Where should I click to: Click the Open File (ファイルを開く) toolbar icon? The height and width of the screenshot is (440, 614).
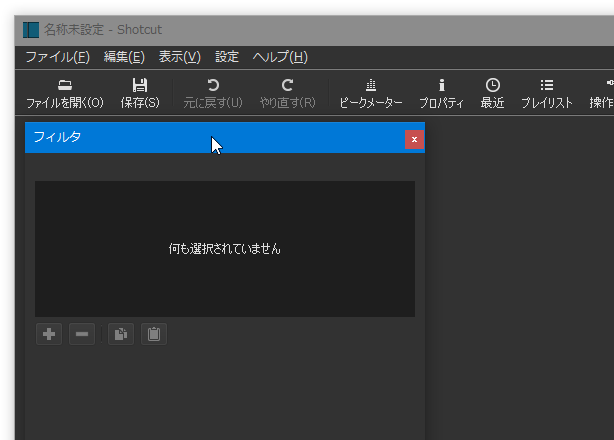[65, 85]
